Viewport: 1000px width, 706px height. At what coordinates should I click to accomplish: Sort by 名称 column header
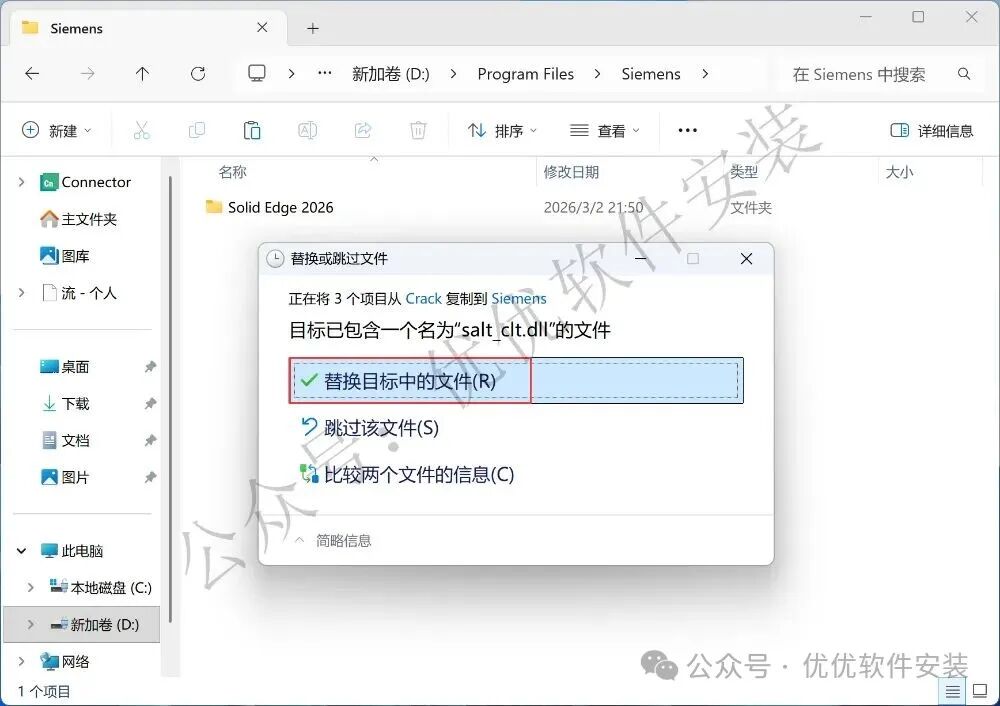click(x=232, y=172)
